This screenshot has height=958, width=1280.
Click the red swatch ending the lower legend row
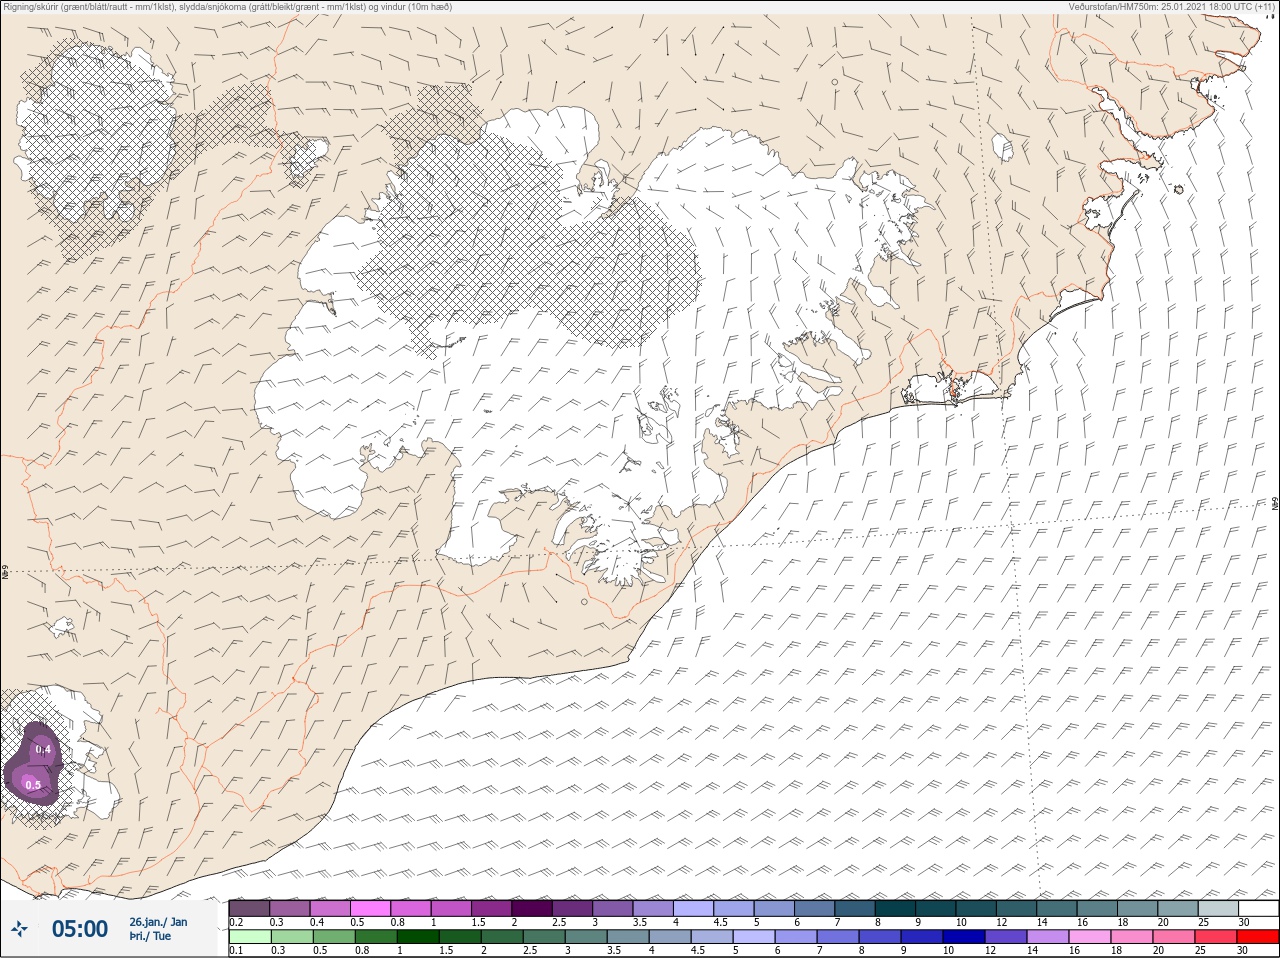tap(1257, 938)
